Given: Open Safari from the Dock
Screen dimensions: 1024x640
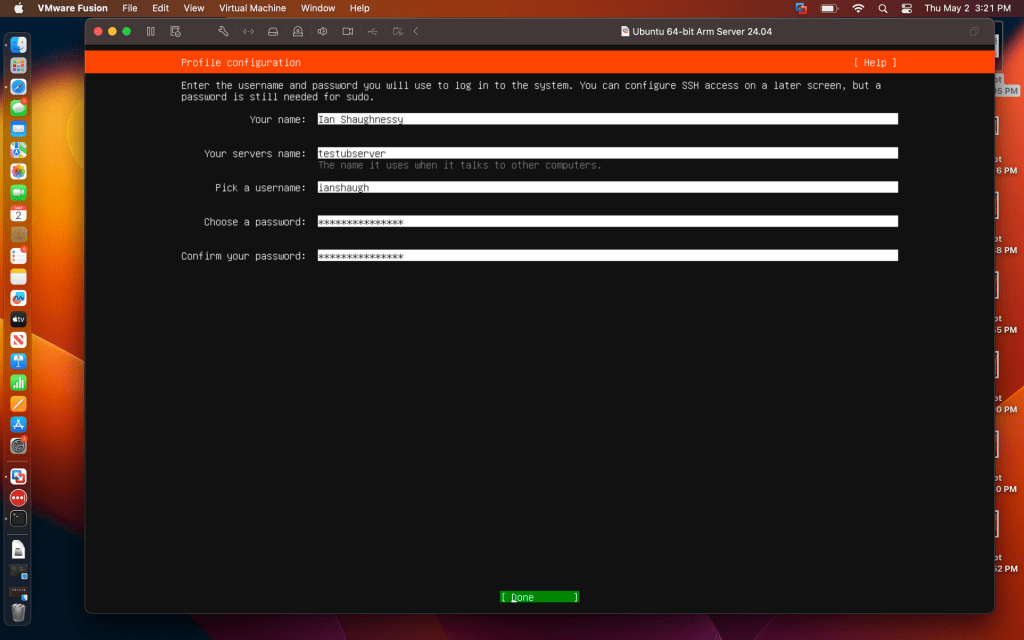Looking at the screenshot, I should coord(18,87).
